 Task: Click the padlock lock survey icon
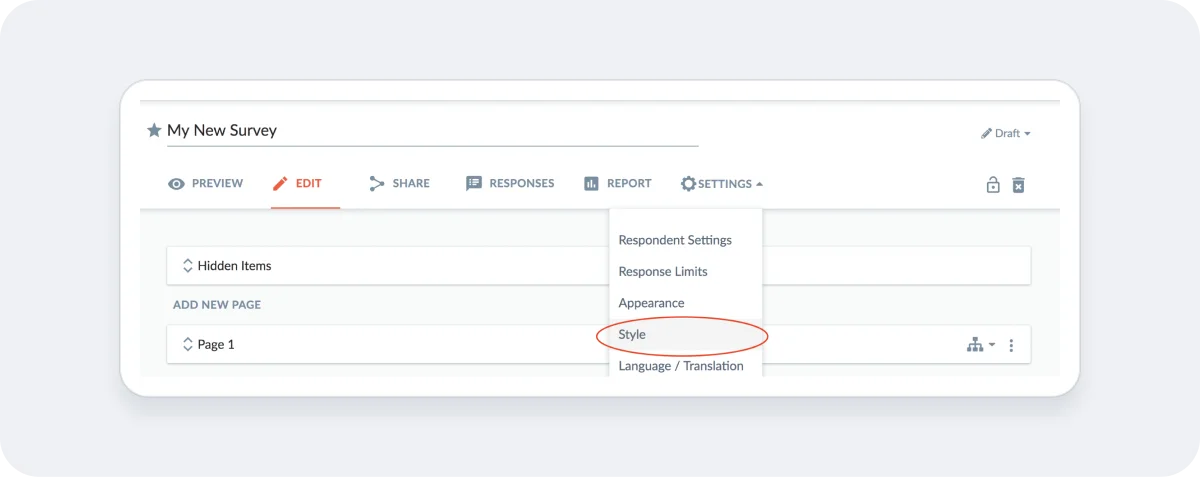click(x=993, y=184)
